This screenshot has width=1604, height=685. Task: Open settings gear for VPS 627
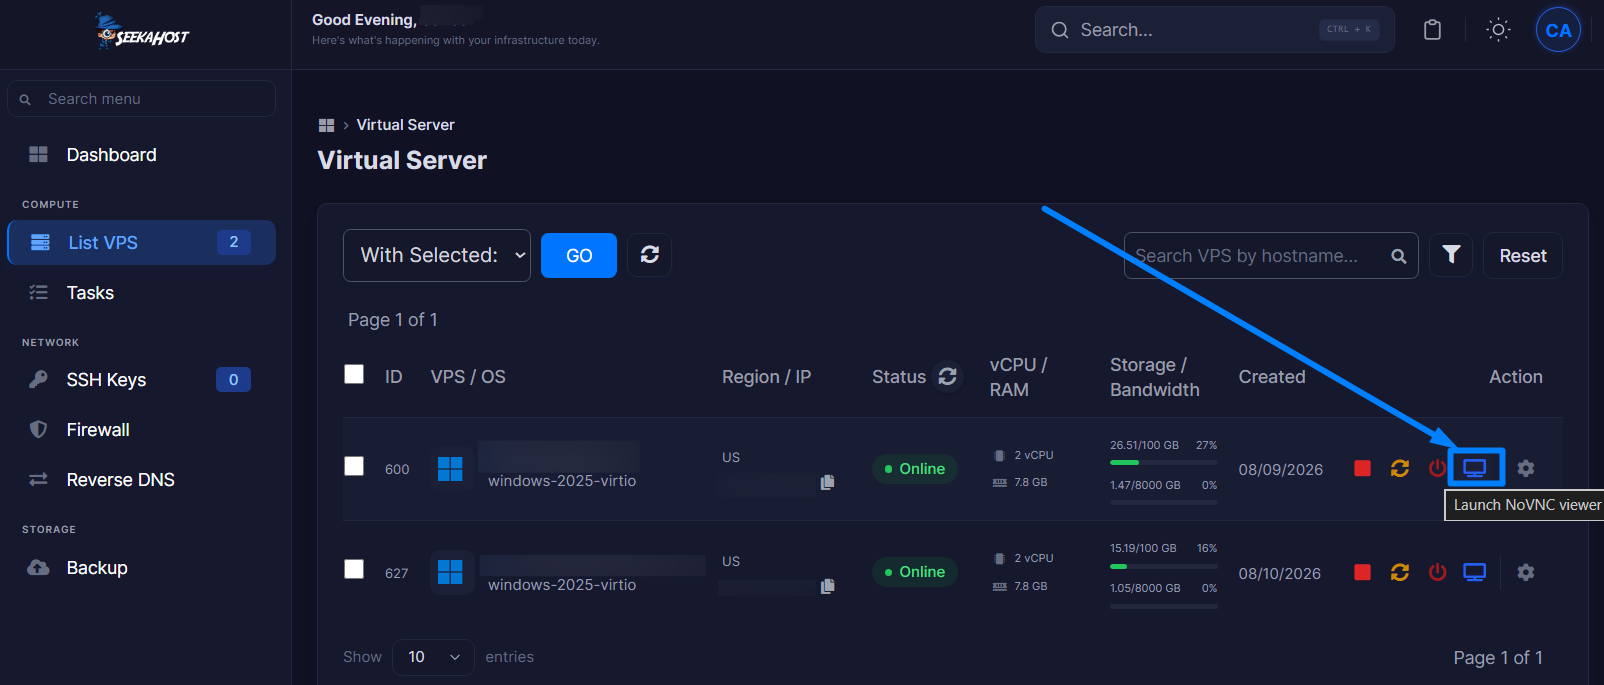click(x=1526, y=572)
